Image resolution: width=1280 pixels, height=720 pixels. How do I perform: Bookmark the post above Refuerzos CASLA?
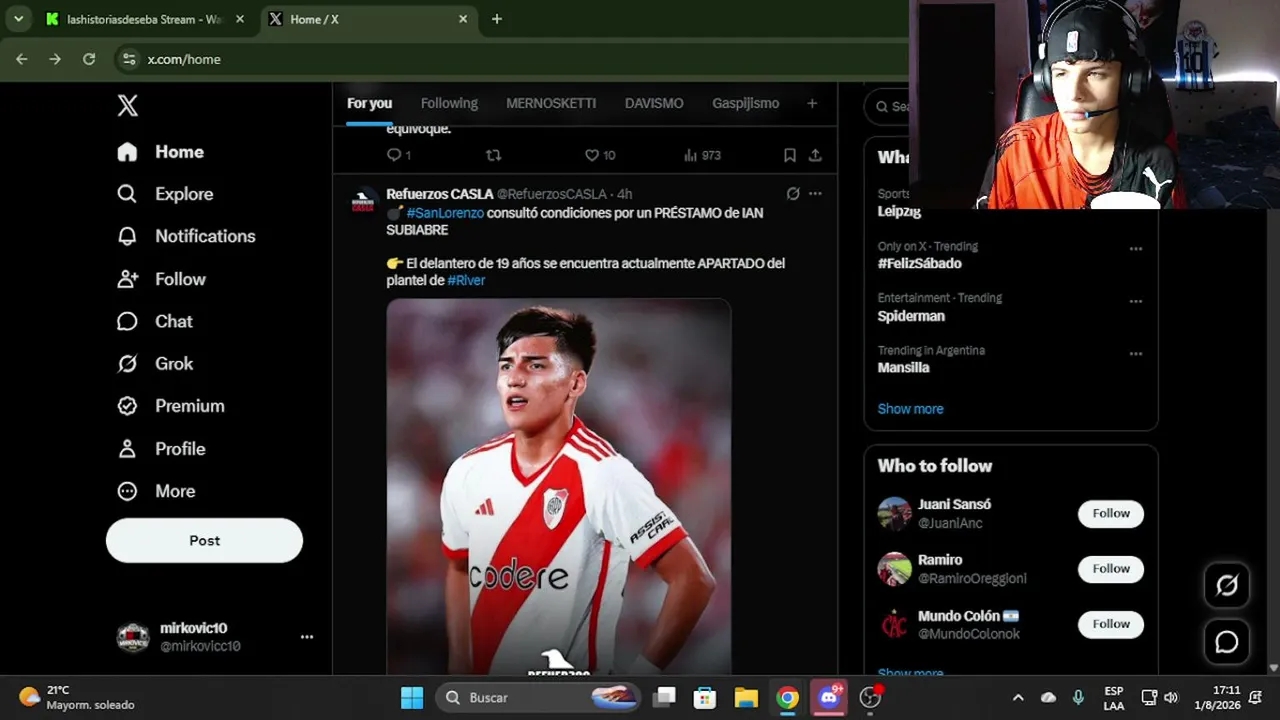pyautogui.click(x=790, y=155)
